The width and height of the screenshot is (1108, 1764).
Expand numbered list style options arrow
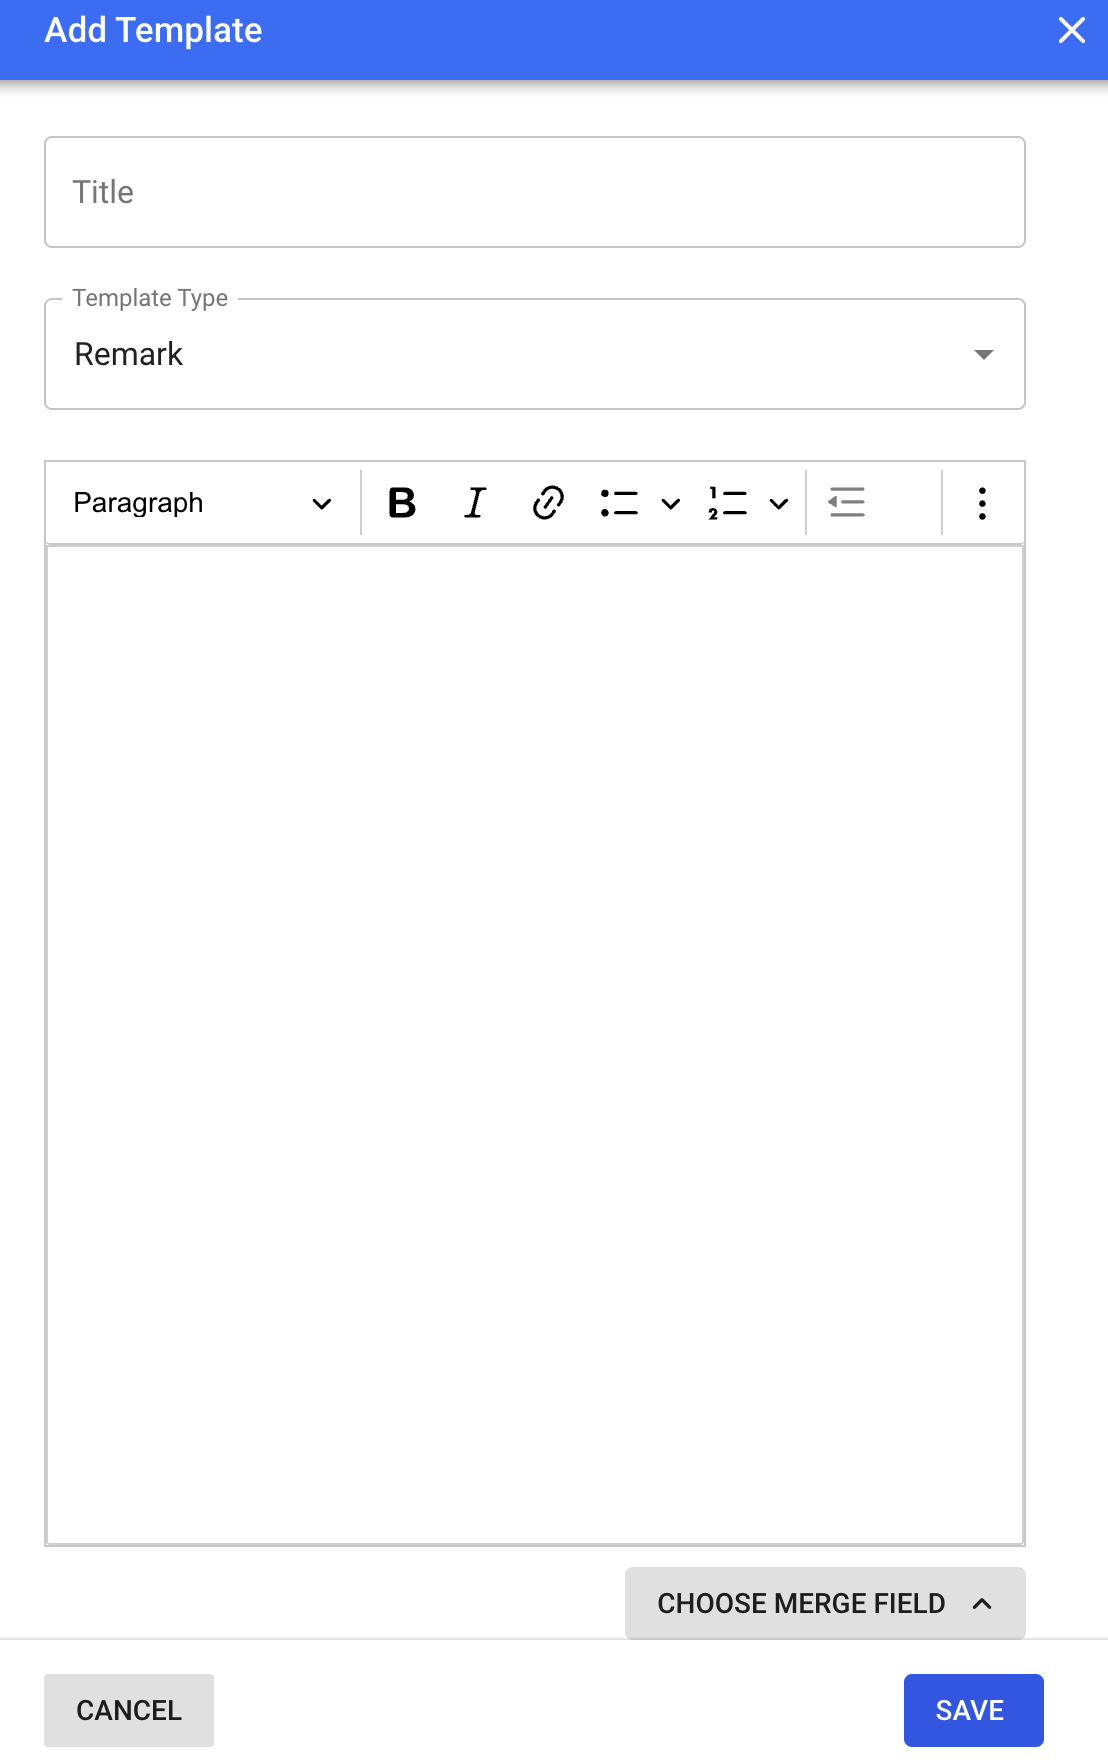point(779,504)
